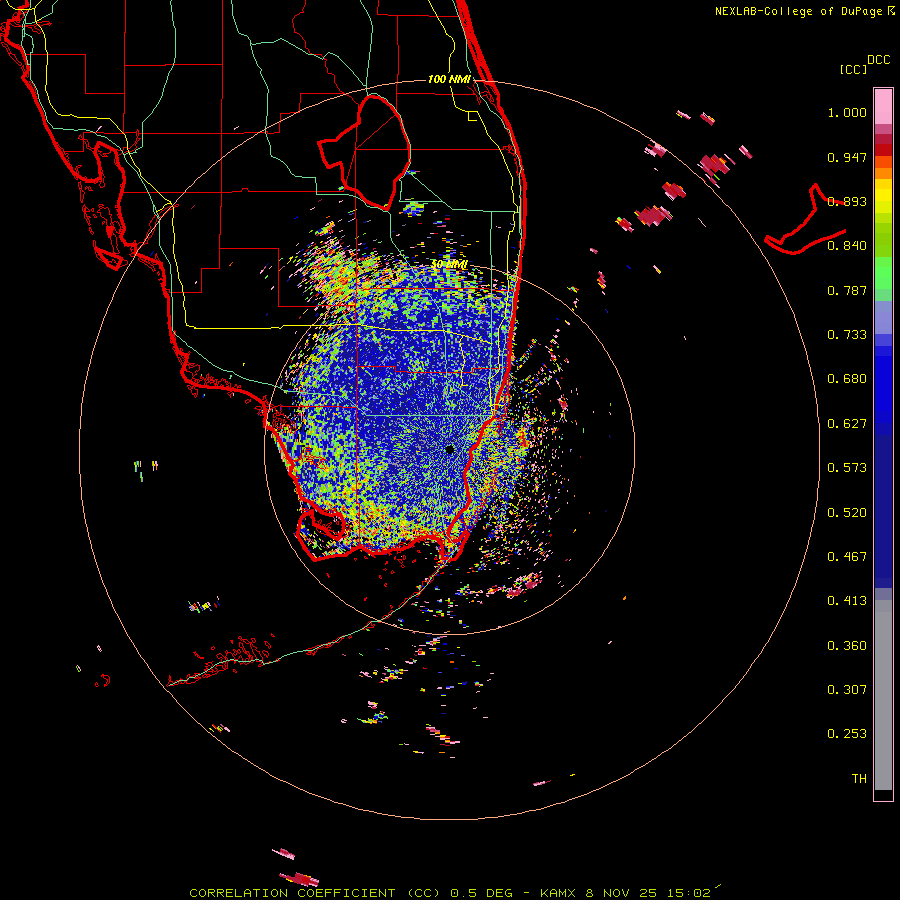Select the 0.893 scale value
The height and width of the screenshot is (900, 900).
click(x=847, y=201)
